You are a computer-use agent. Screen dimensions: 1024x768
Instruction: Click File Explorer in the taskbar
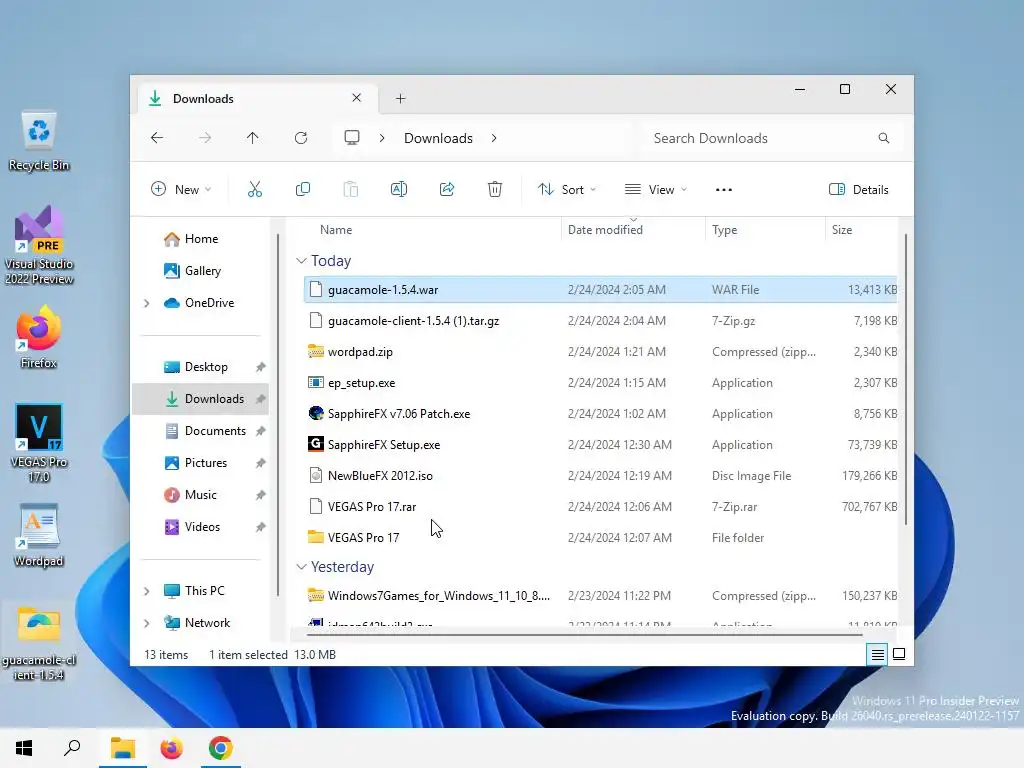click(122, 748)
